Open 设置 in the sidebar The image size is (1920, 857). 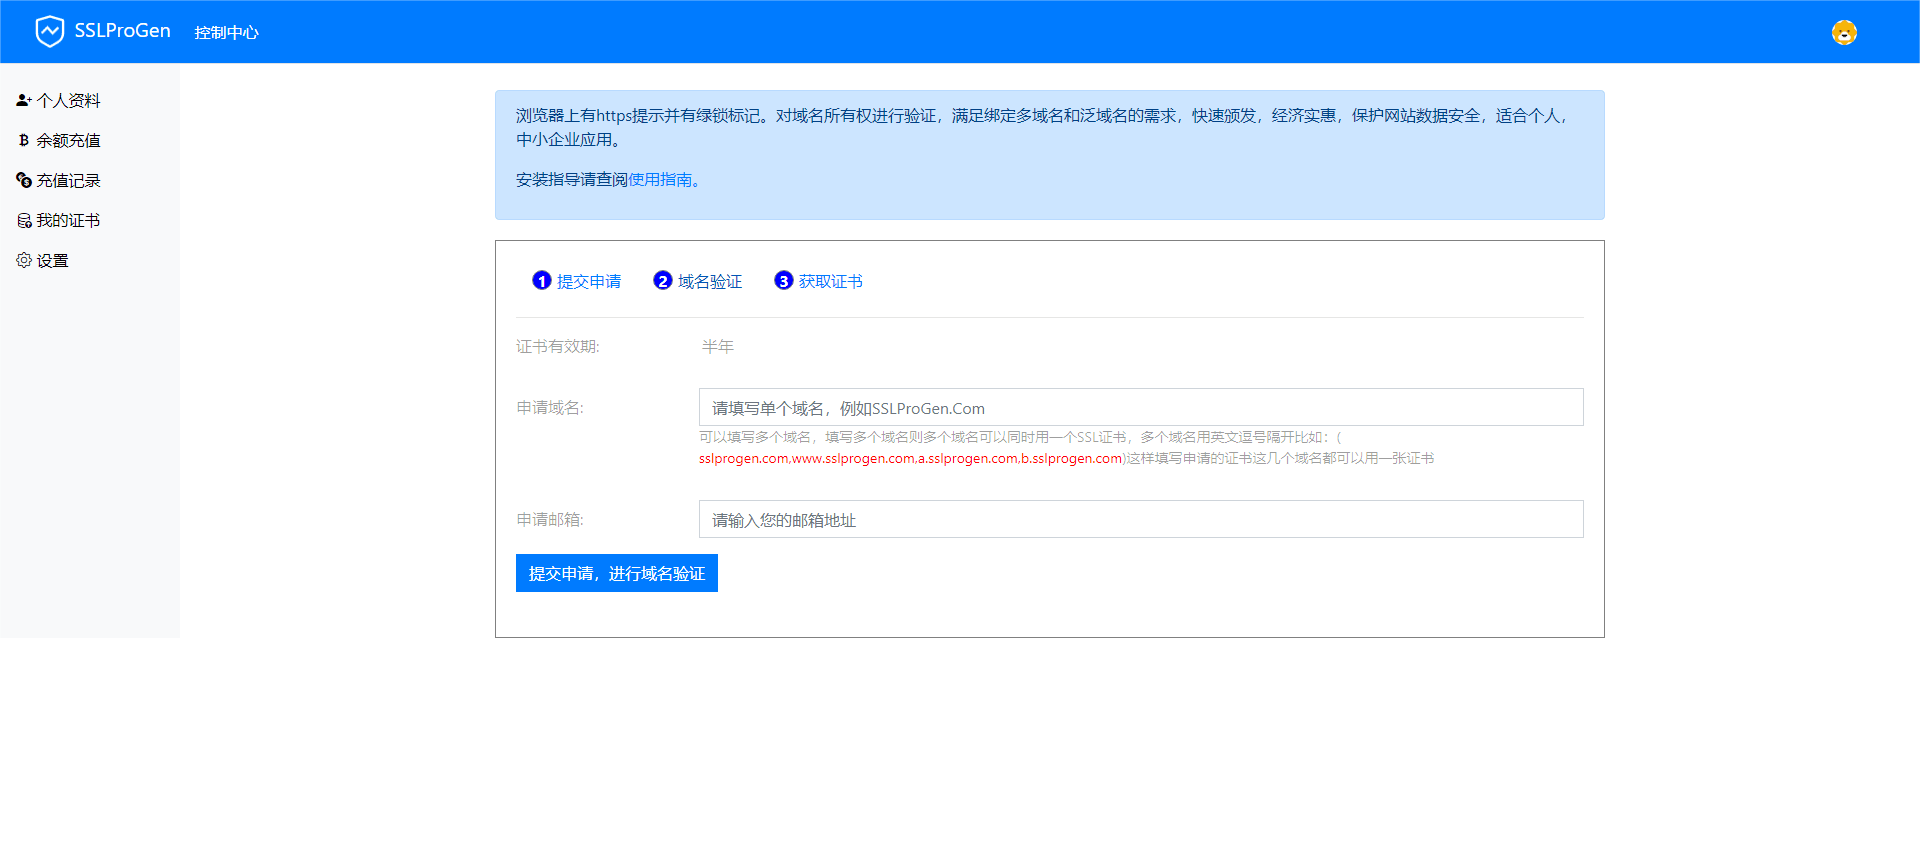(52, 260)
